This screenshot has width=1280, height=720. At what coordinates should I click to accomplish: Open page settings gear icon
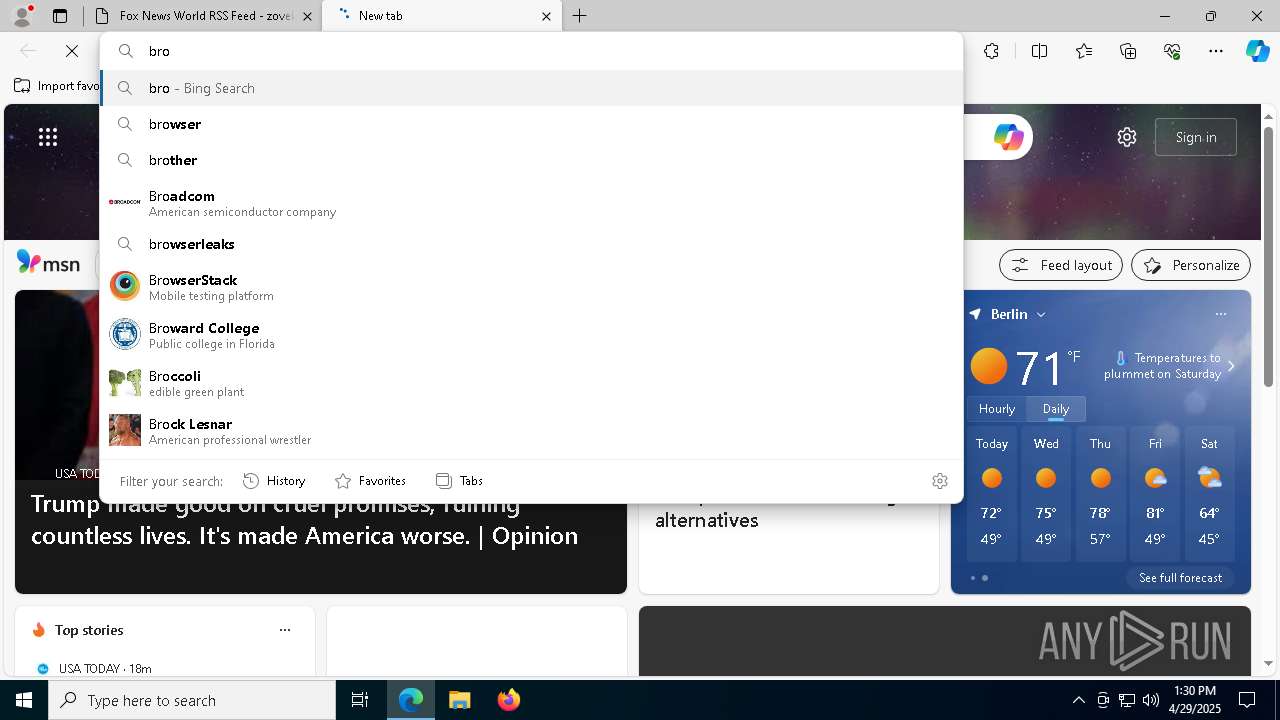[1127, 137]
